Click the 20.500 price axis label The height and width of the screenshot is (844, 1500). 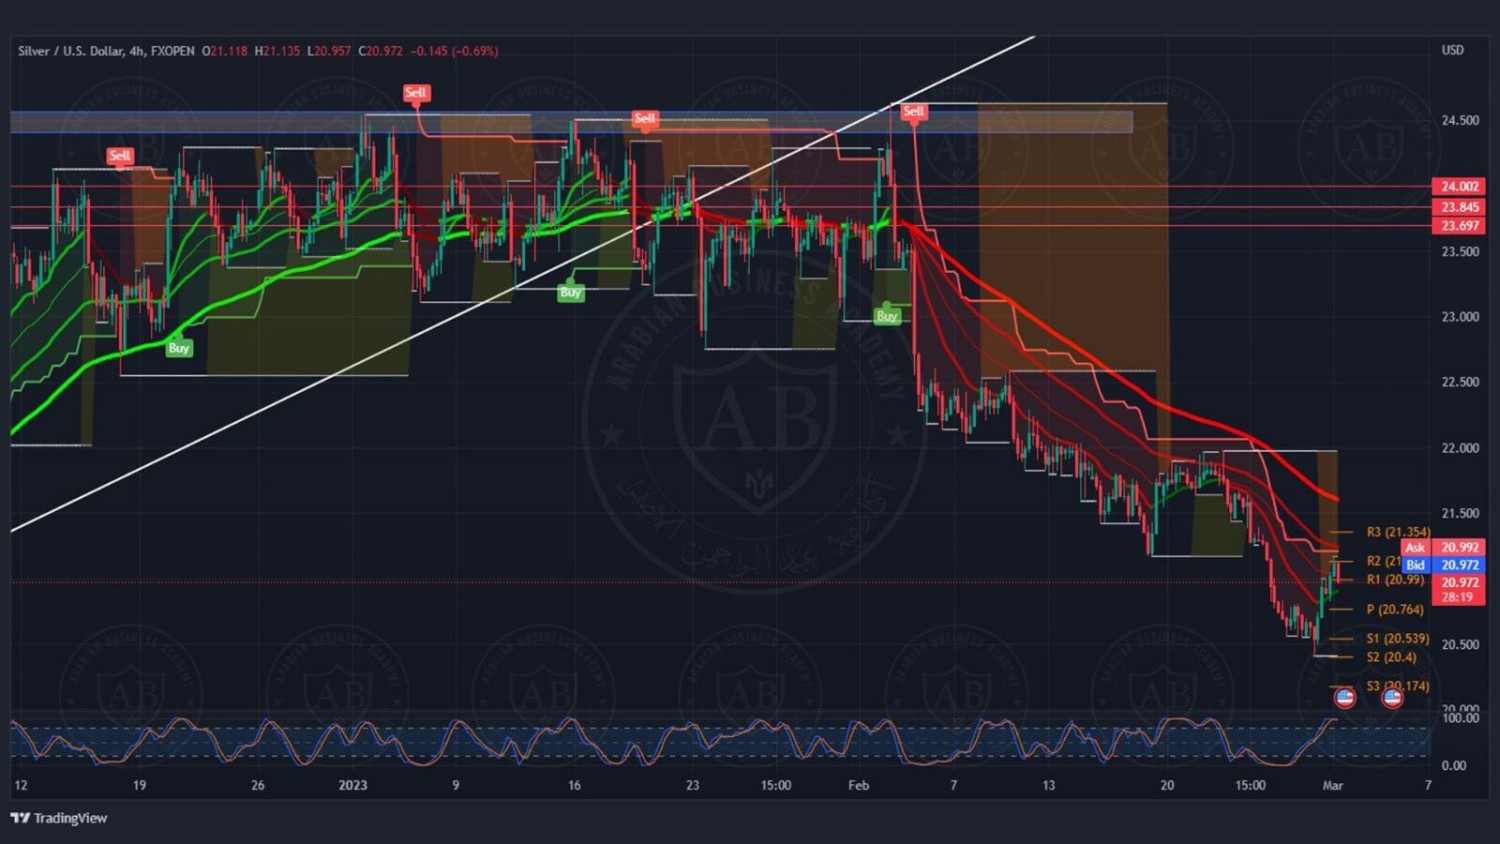1460,645
